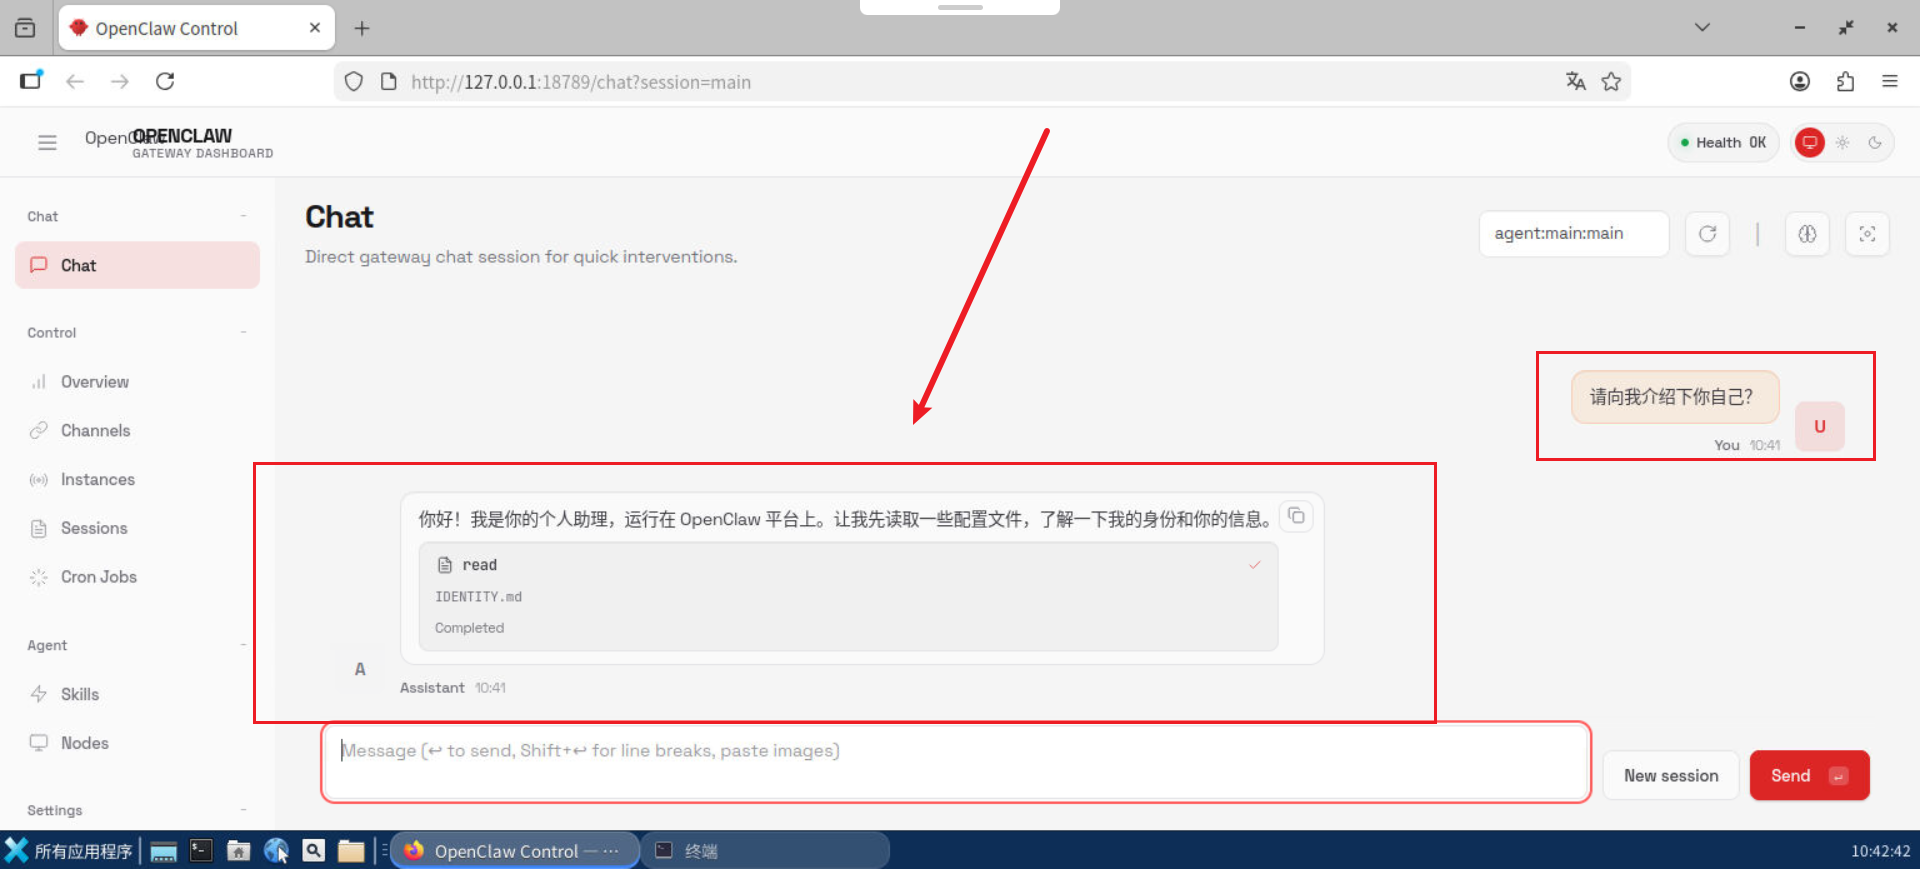Toggle focus mode icon

tap(1867, 234)
